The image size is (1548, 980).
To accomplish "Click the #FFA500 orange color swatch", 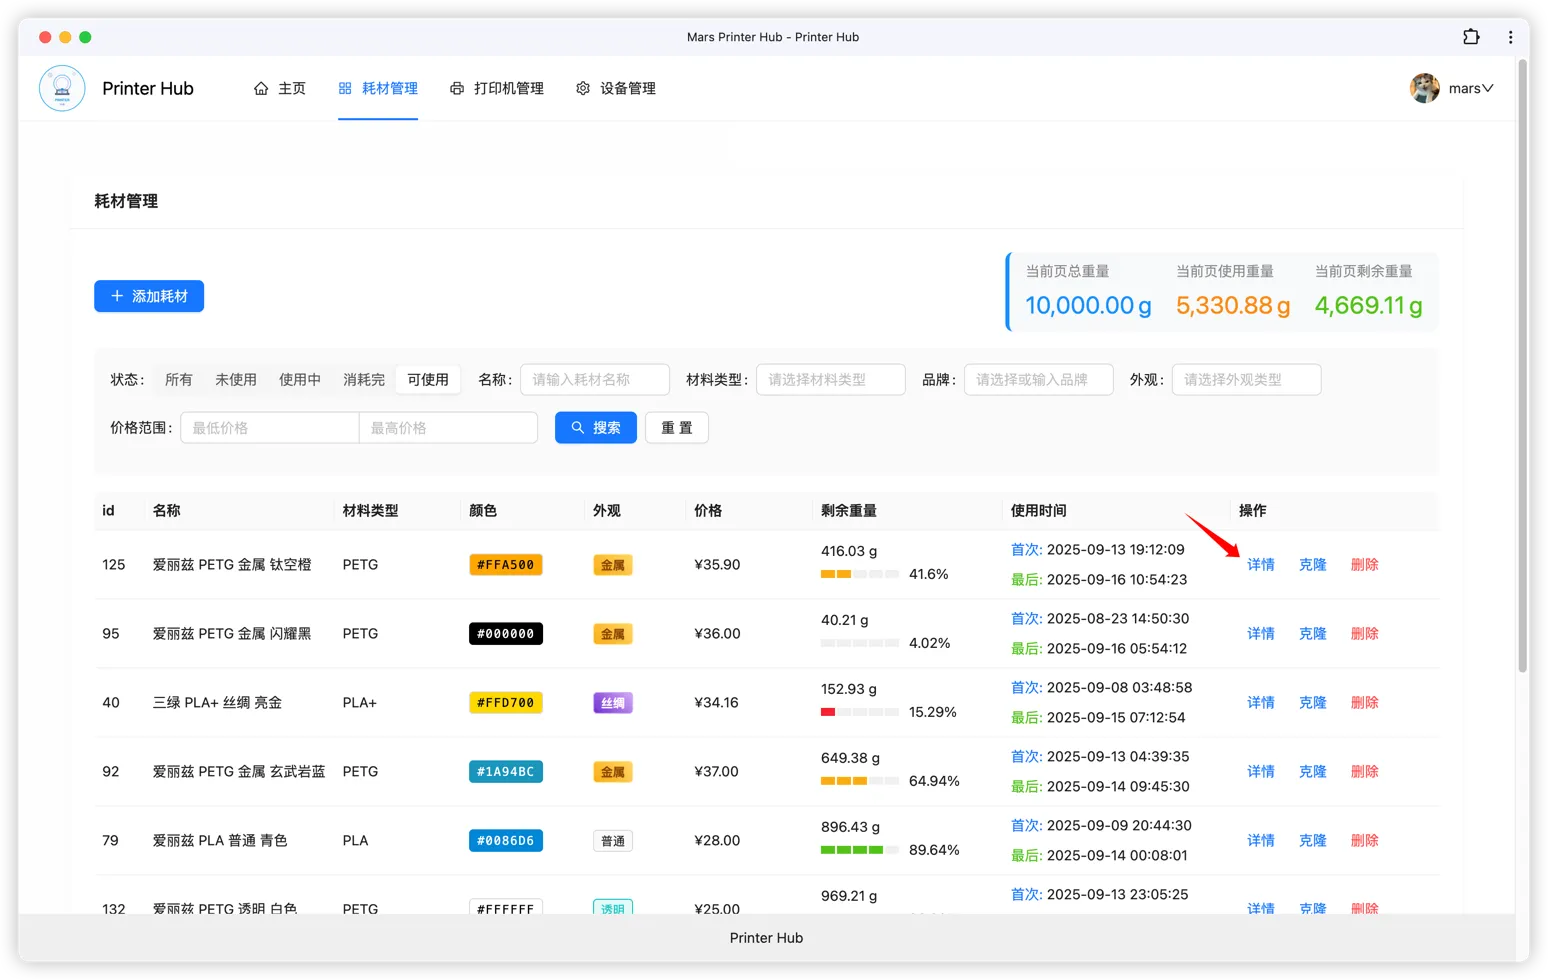I will pyautogui.click(x=505, y=565).
